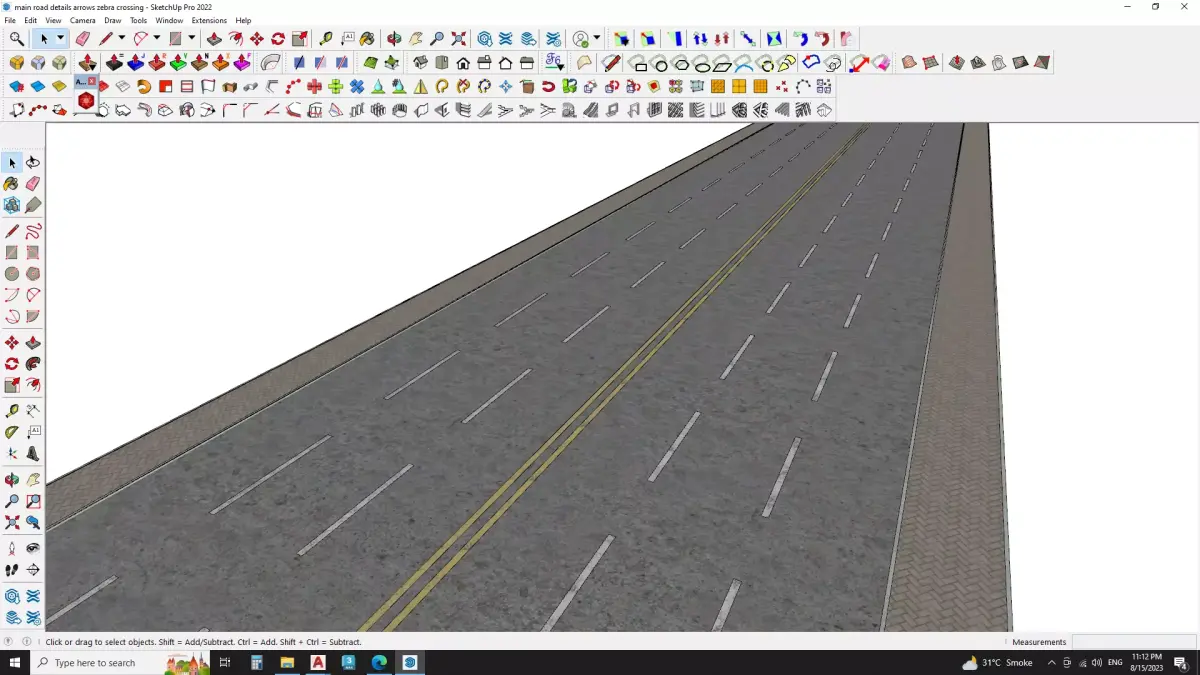This screenshot has width=1200, height=675.
Task: Open the Arc tool dropdown arrow
Action: [x=157, y=38]
